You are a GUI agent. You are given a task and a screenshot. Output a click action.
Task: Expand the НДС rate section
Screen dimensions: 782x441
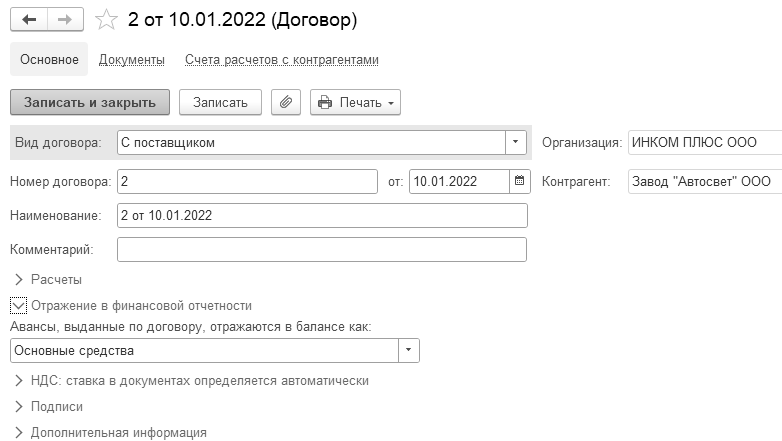click(20, 381)
